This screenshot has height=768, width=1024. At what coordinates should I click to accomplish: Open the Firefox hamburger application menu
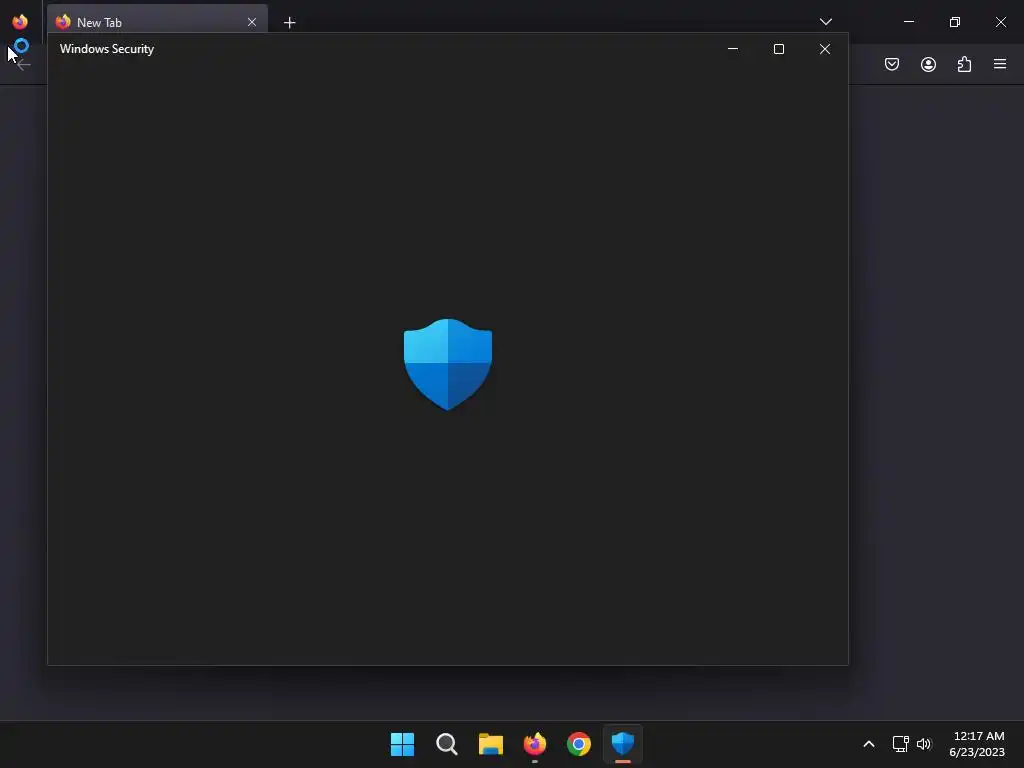[1000, 64]
